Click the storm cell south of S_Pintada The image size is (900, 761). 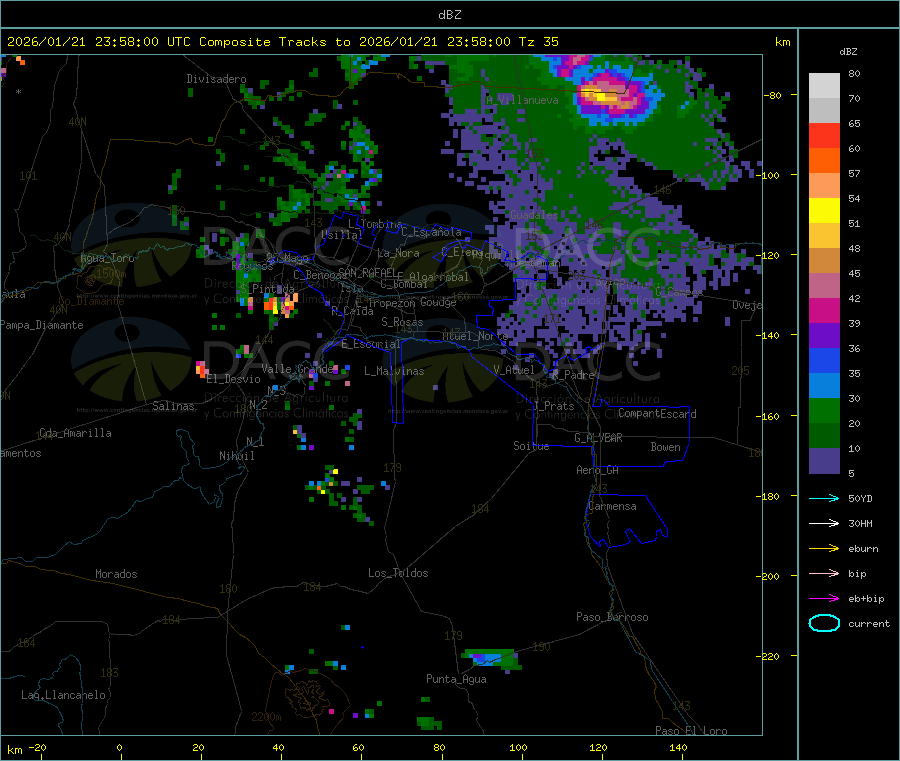(281, 303)
